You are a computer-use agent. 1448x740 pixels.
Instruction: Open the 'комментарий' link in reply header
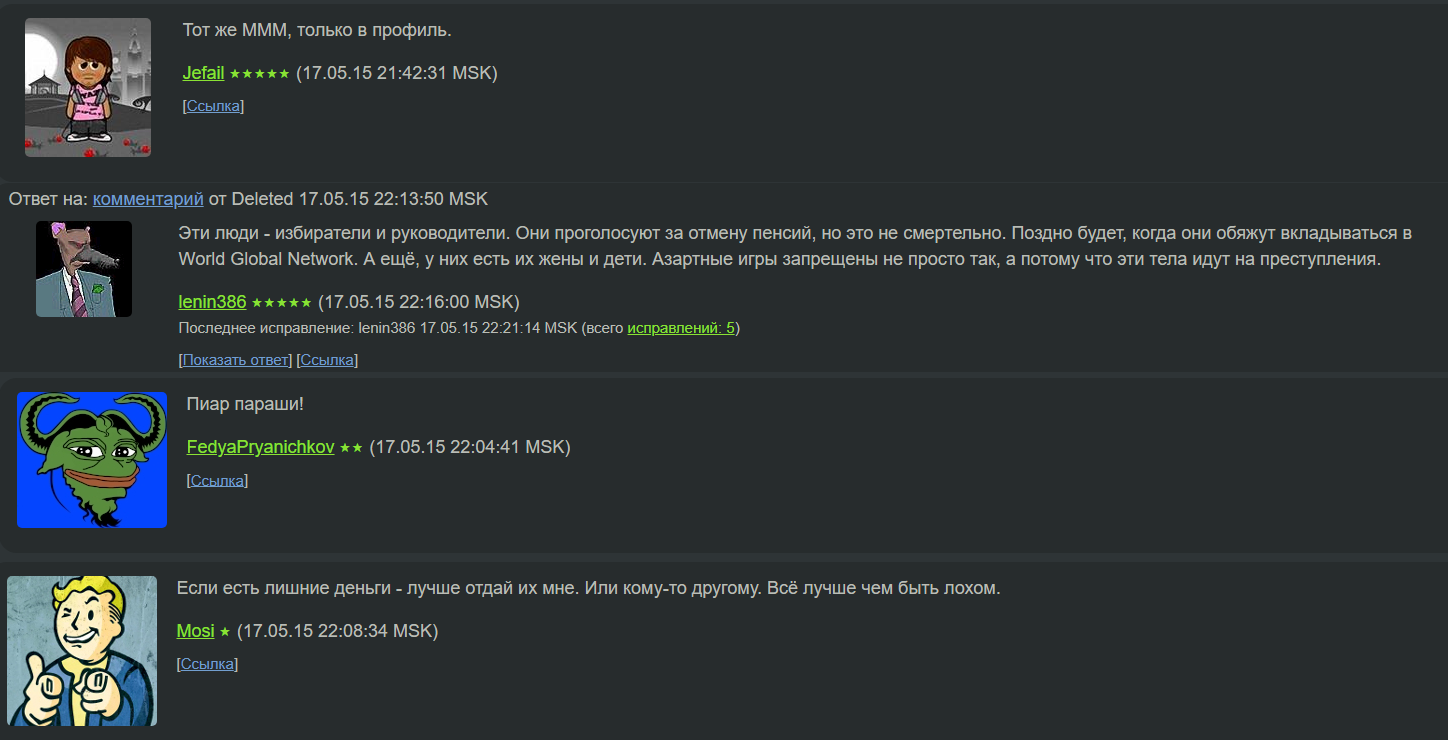[x=148, y=199]
